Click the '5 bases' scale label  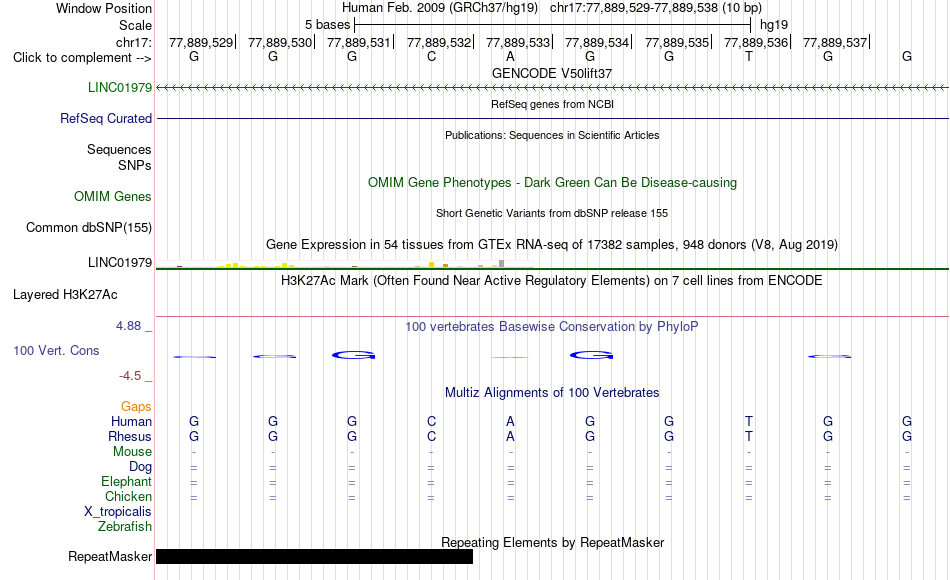327,25
